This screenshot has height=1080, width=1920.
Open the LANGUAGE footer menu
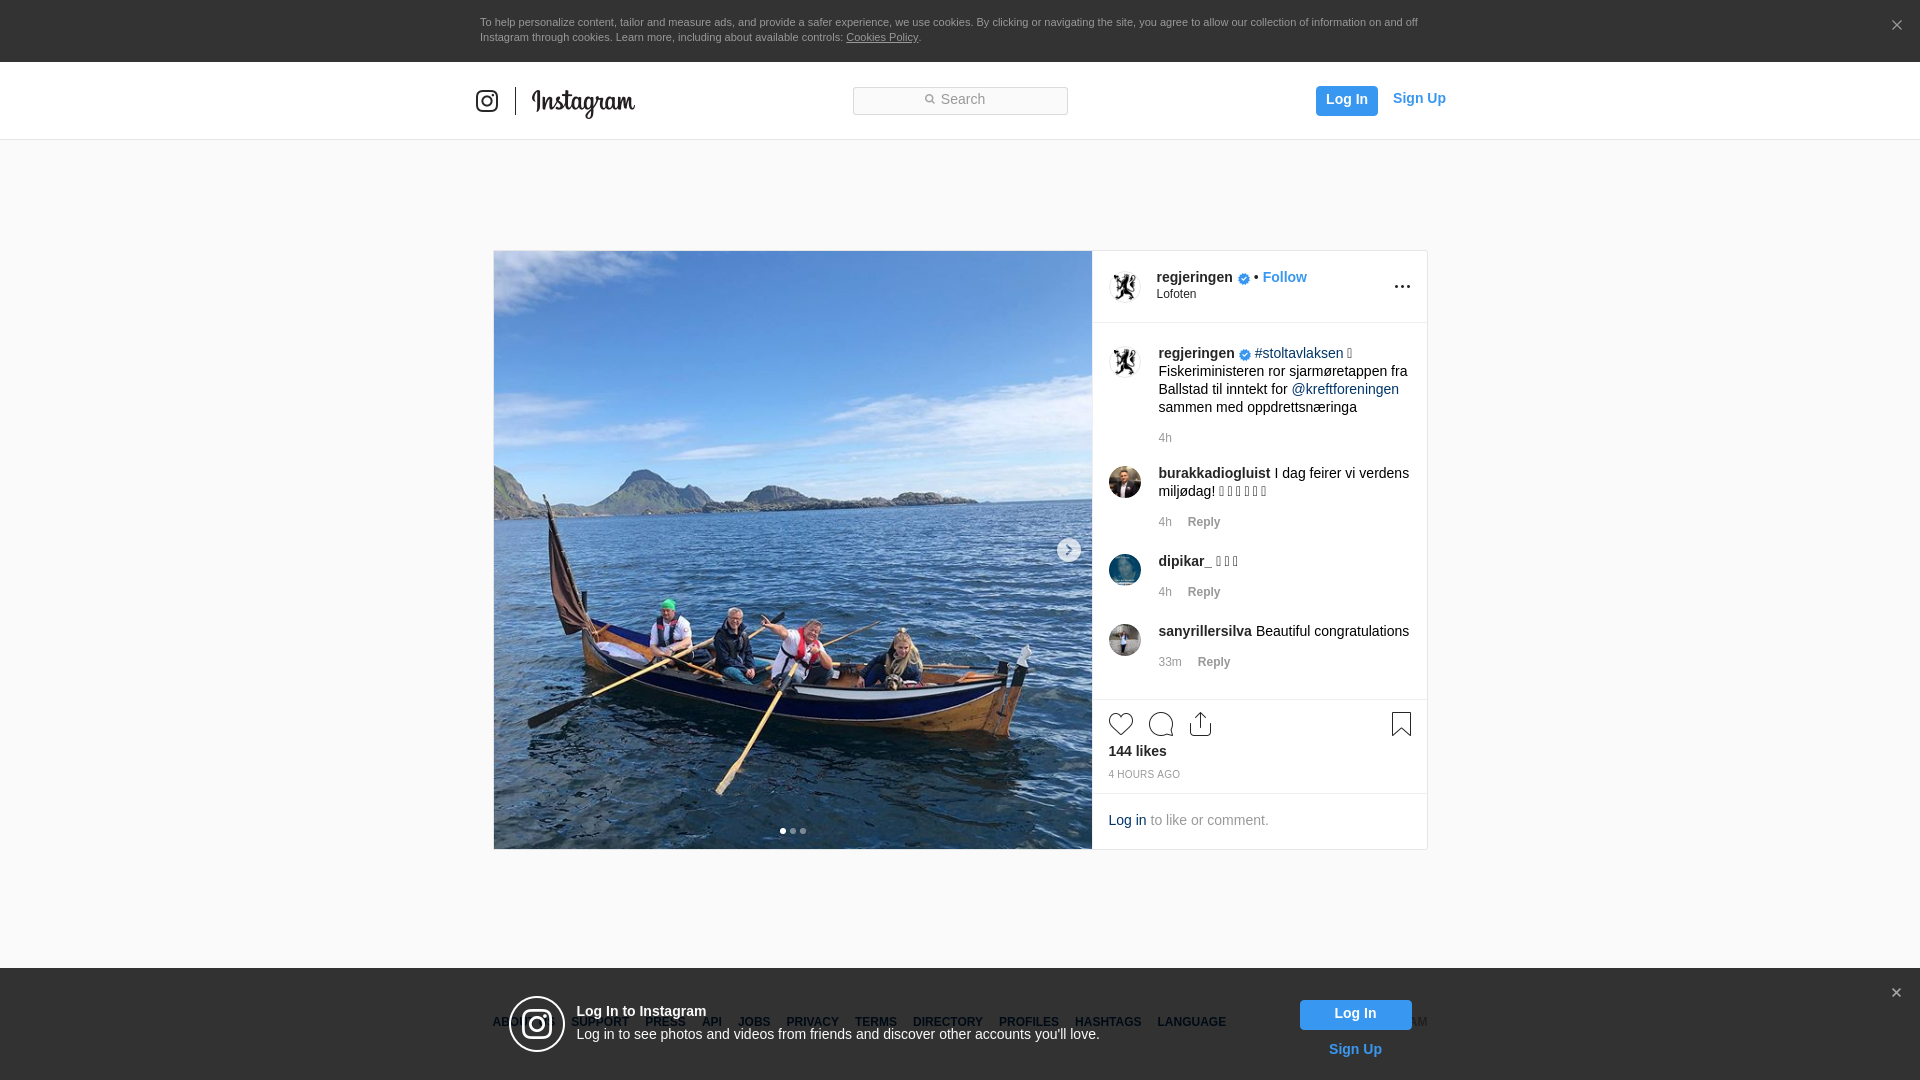click(x=1191, y=1022)
